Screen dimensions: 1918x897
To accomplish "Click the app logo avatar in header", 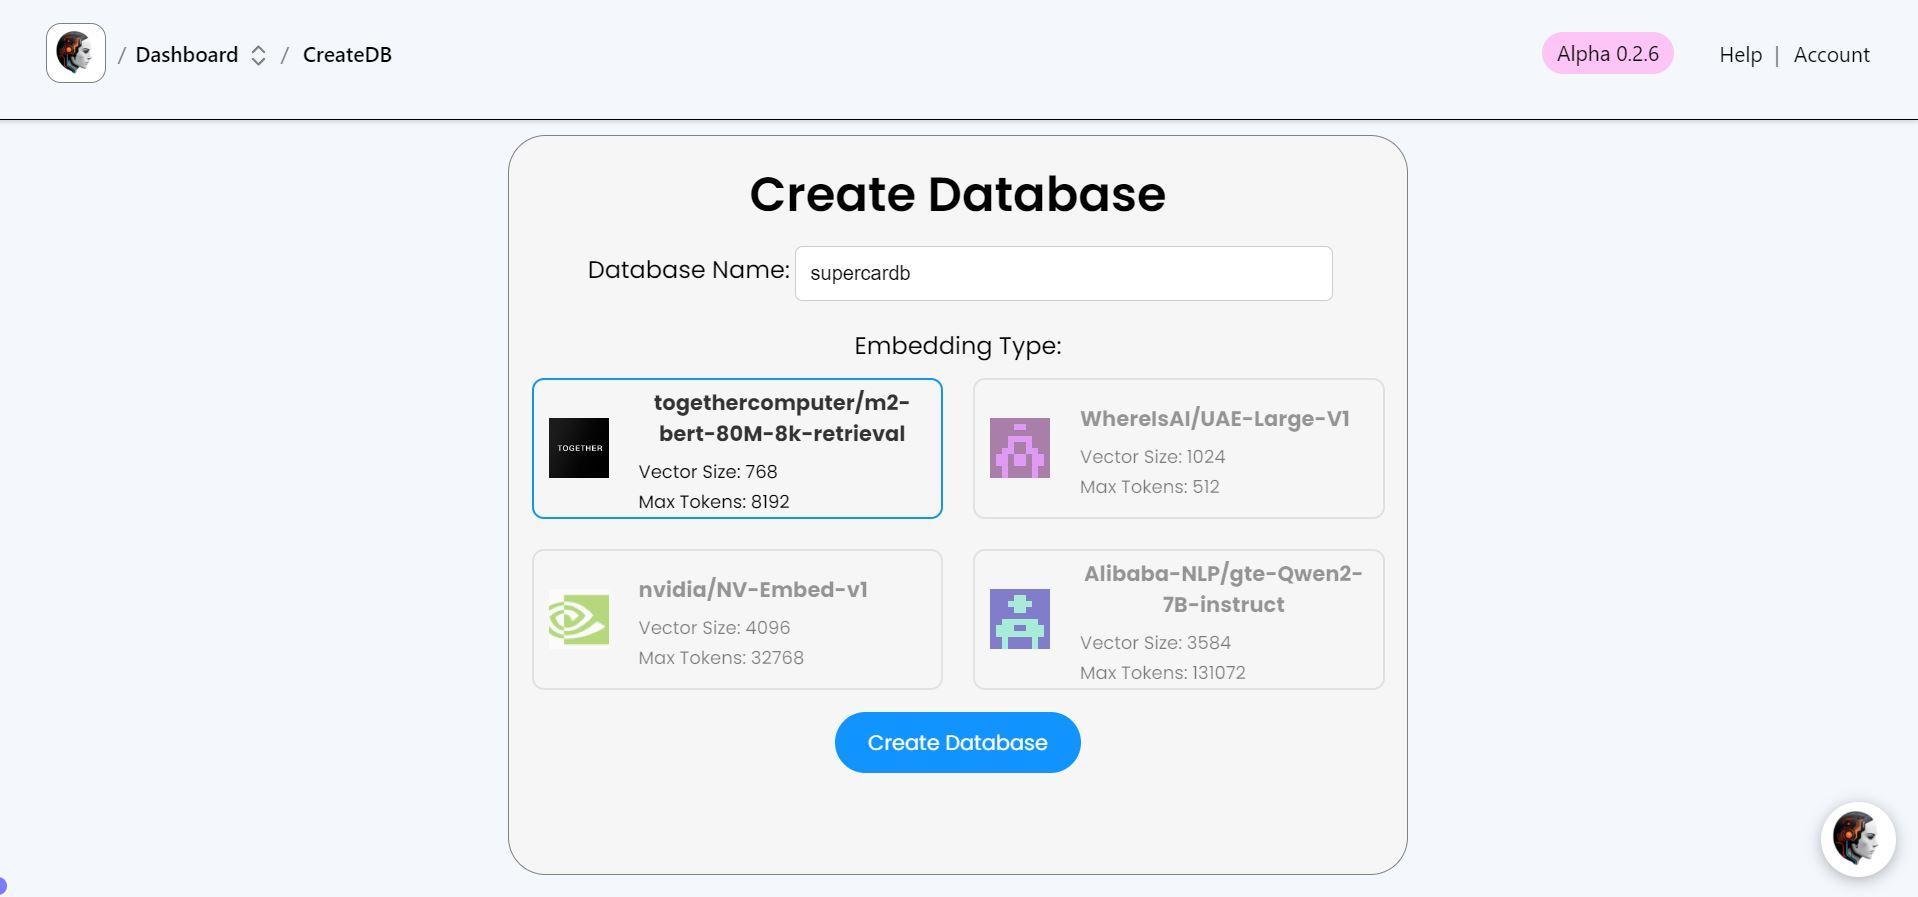I will 76,53.
